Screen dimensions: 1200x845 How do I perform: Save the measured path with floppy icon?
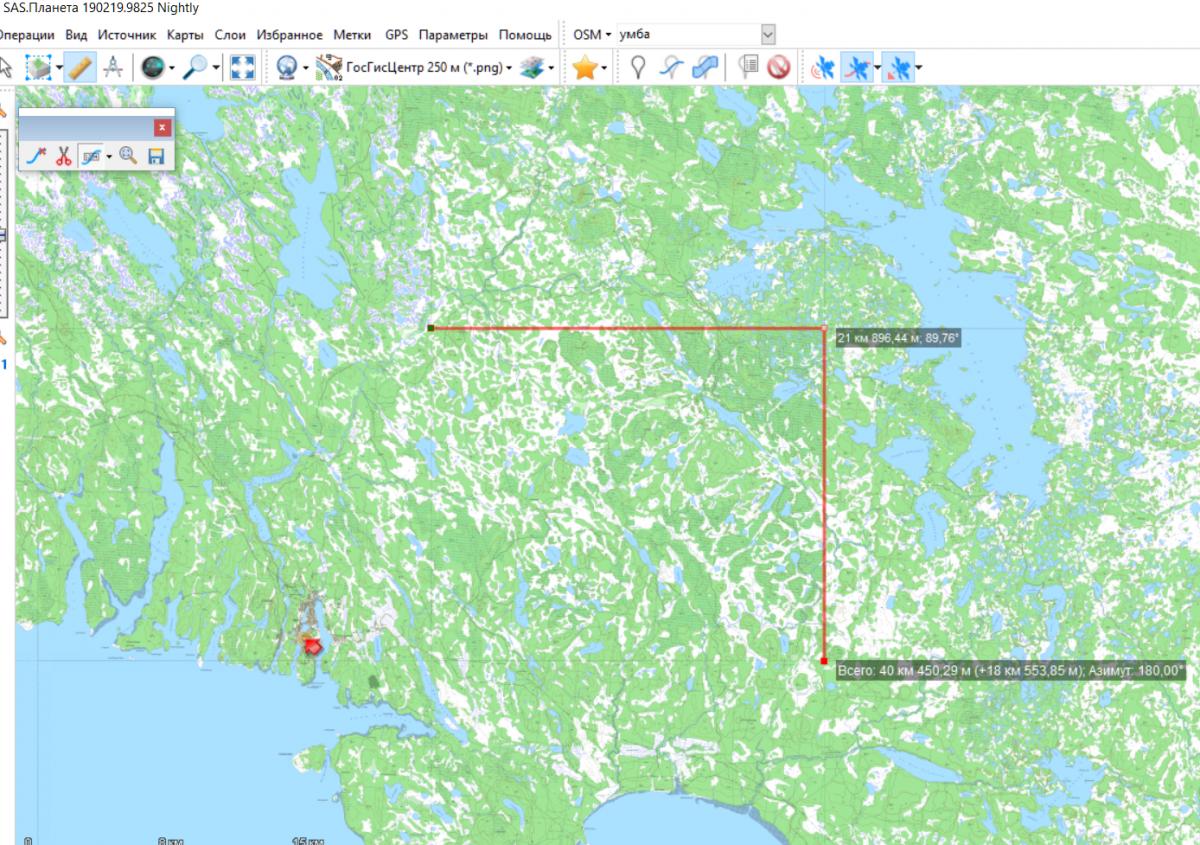(155, 155)
